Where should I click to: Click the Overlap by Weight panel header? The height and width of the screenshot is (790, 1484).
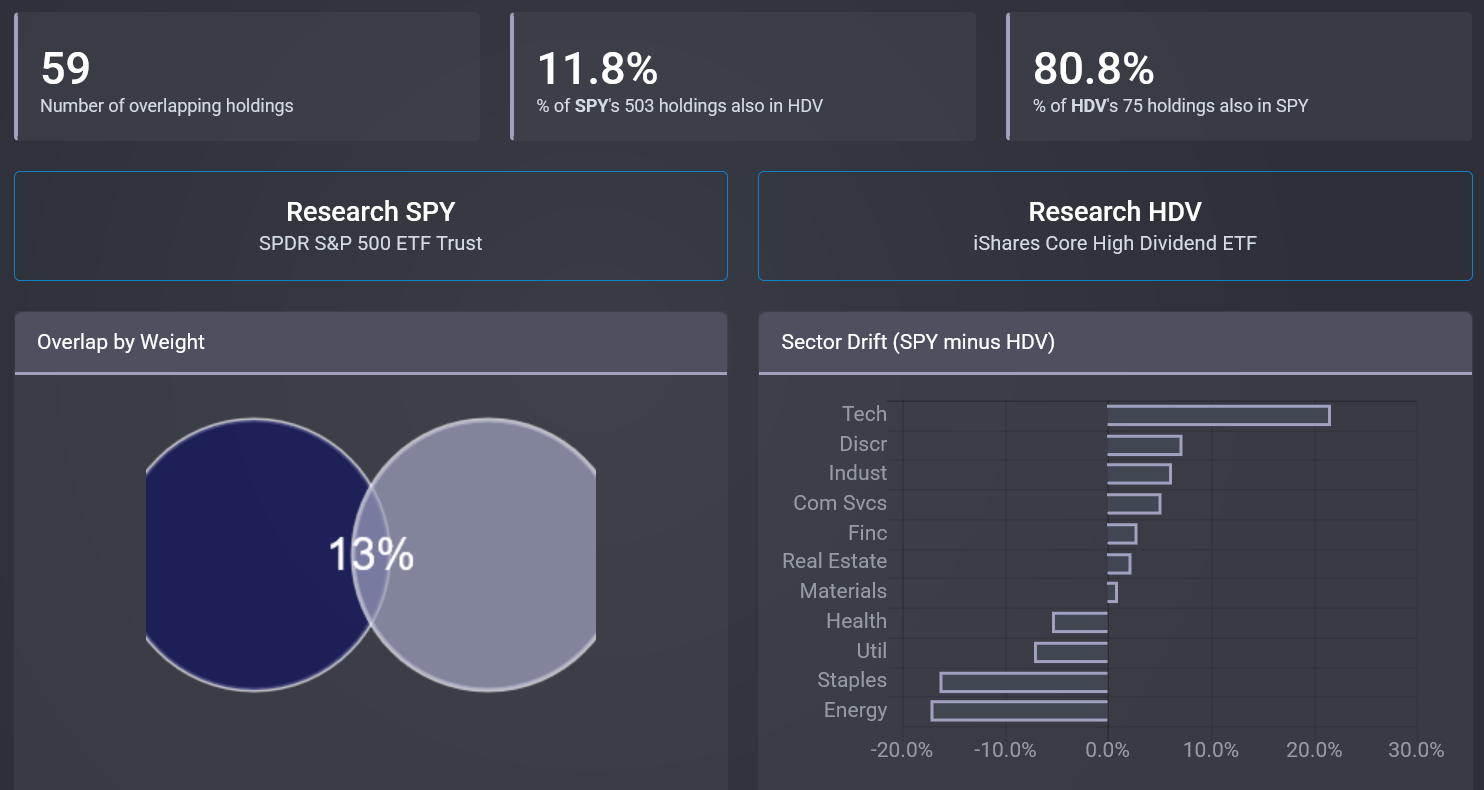pyautogui.click(x=370, y=343)
